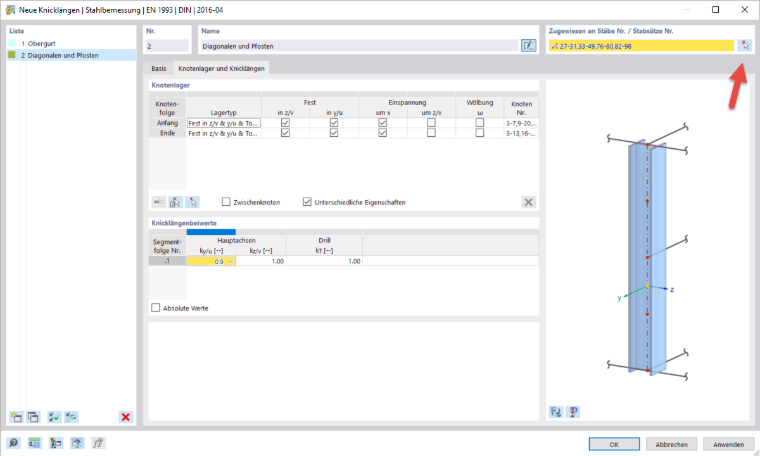The image size is (760, 456).
Task: Click the kT value cell 1.00
Action: tap(324, 261)
